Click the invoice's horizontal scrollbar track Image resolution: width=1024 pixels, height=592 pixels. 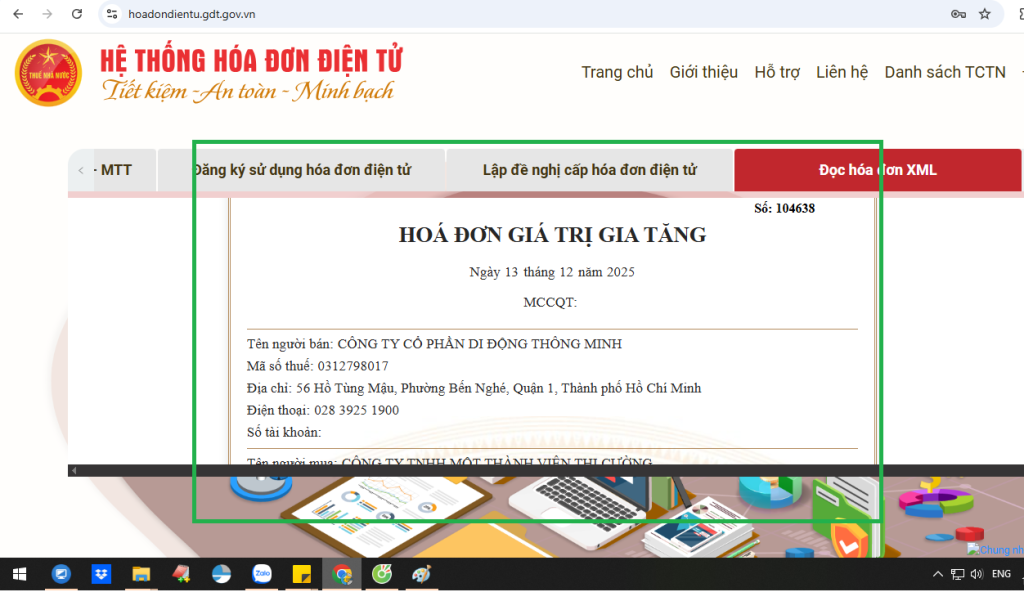[x=549, y=470]
